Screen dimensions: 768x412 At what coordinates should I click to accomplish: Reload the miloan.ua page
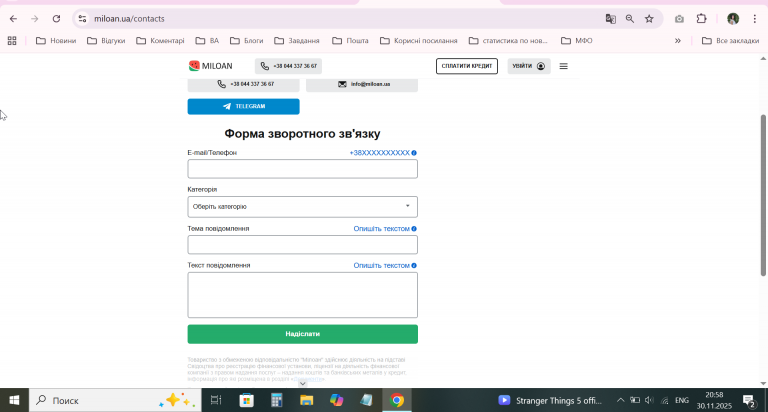click(56, 19)
